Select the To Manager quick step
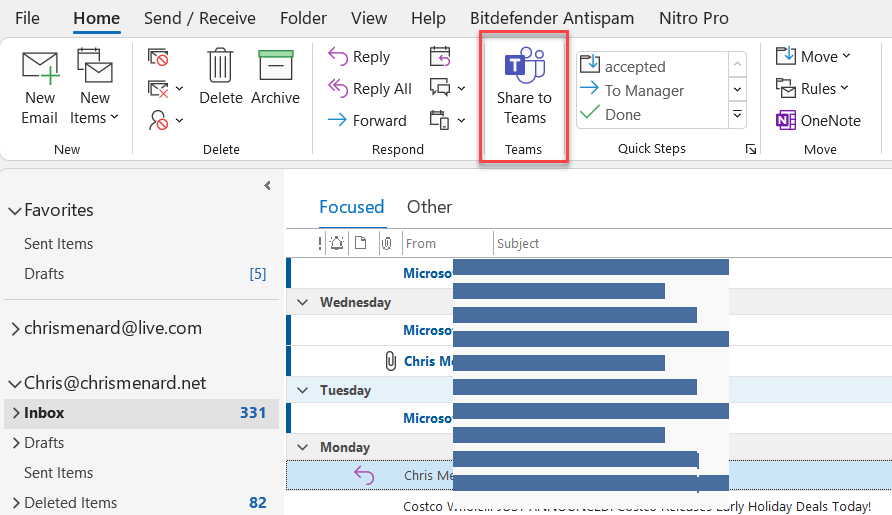Image resolution: width=892 pixels, height=515 pixels. point(644,90)
